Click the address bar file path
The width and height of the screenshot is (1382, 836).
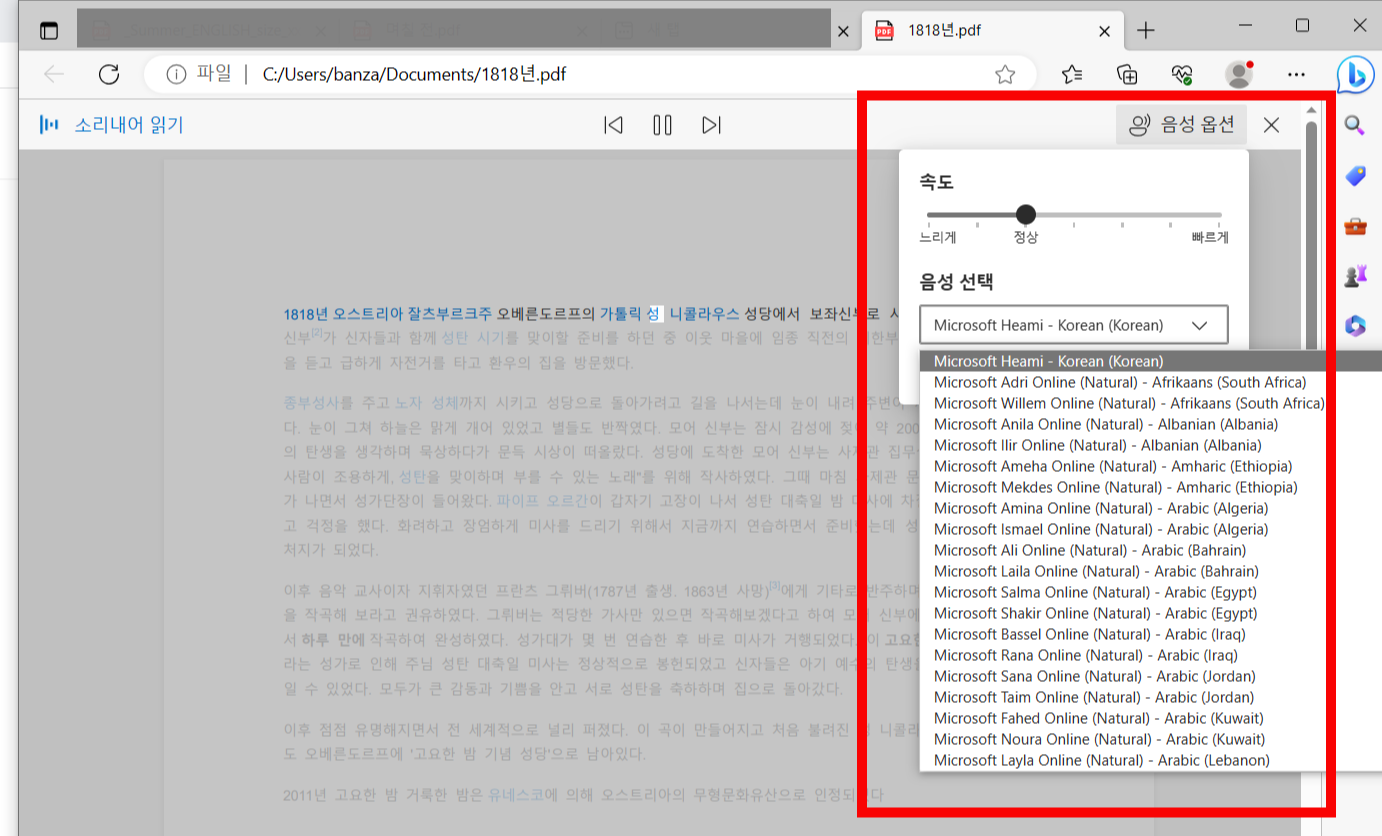(x=414, y=74)
